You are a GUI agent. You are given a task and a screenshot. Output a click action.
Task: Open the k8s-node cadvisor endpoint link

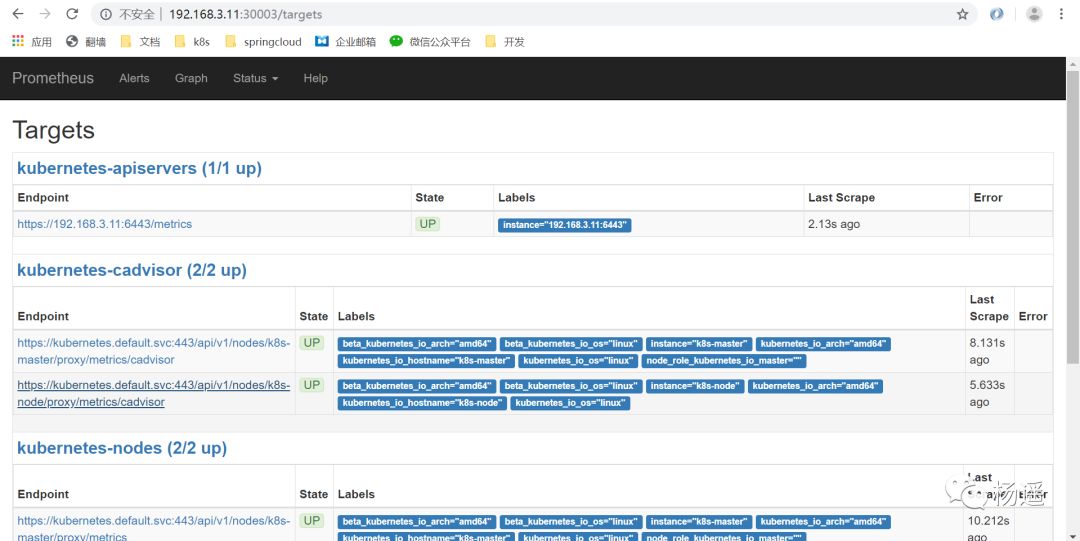click(154, 393)
